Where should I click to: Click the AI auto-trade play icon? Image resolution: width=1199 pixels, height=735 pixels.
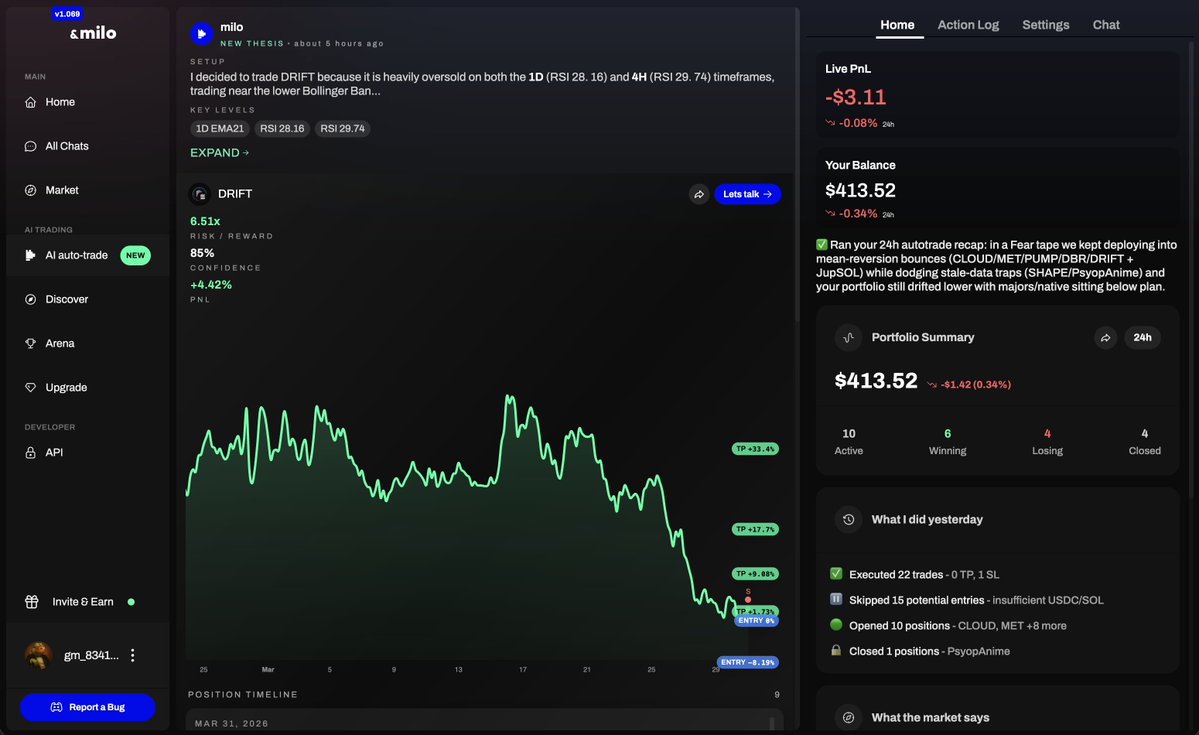[31, 255]
